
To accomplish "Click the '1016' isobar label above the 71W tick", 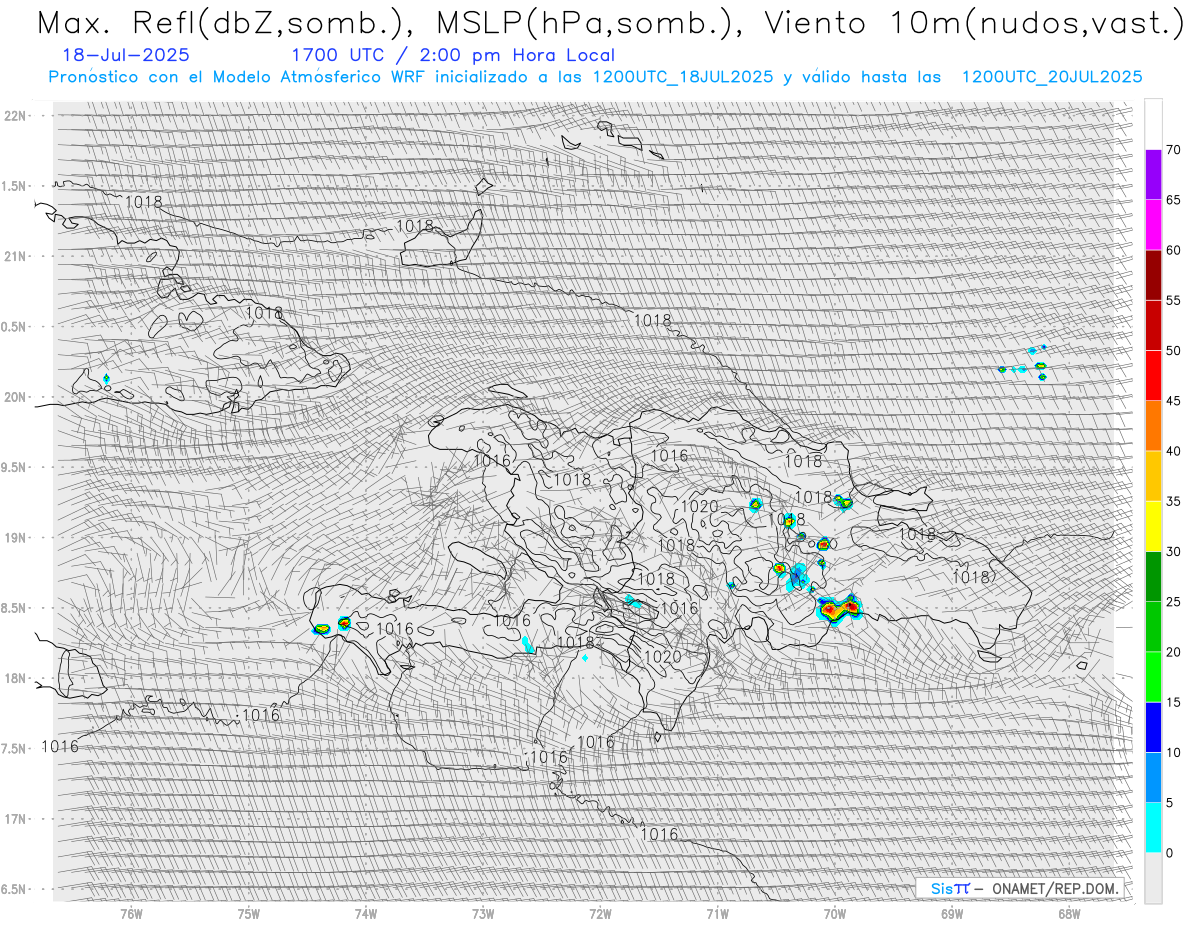I will pyautogui.click(x=659, y=834).
